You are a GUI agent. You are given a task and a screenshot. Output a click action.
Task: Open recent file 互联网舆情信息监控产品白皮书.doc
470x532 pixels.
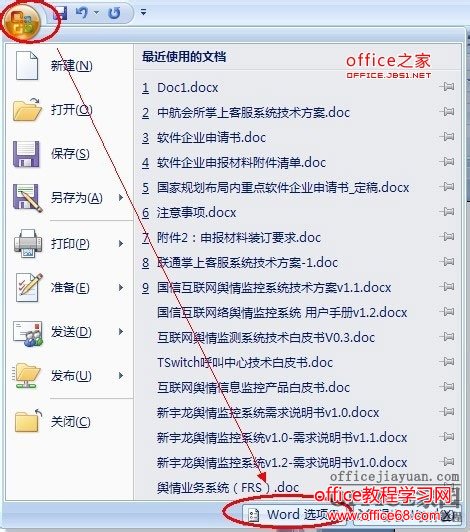click(x=253, y=387)
